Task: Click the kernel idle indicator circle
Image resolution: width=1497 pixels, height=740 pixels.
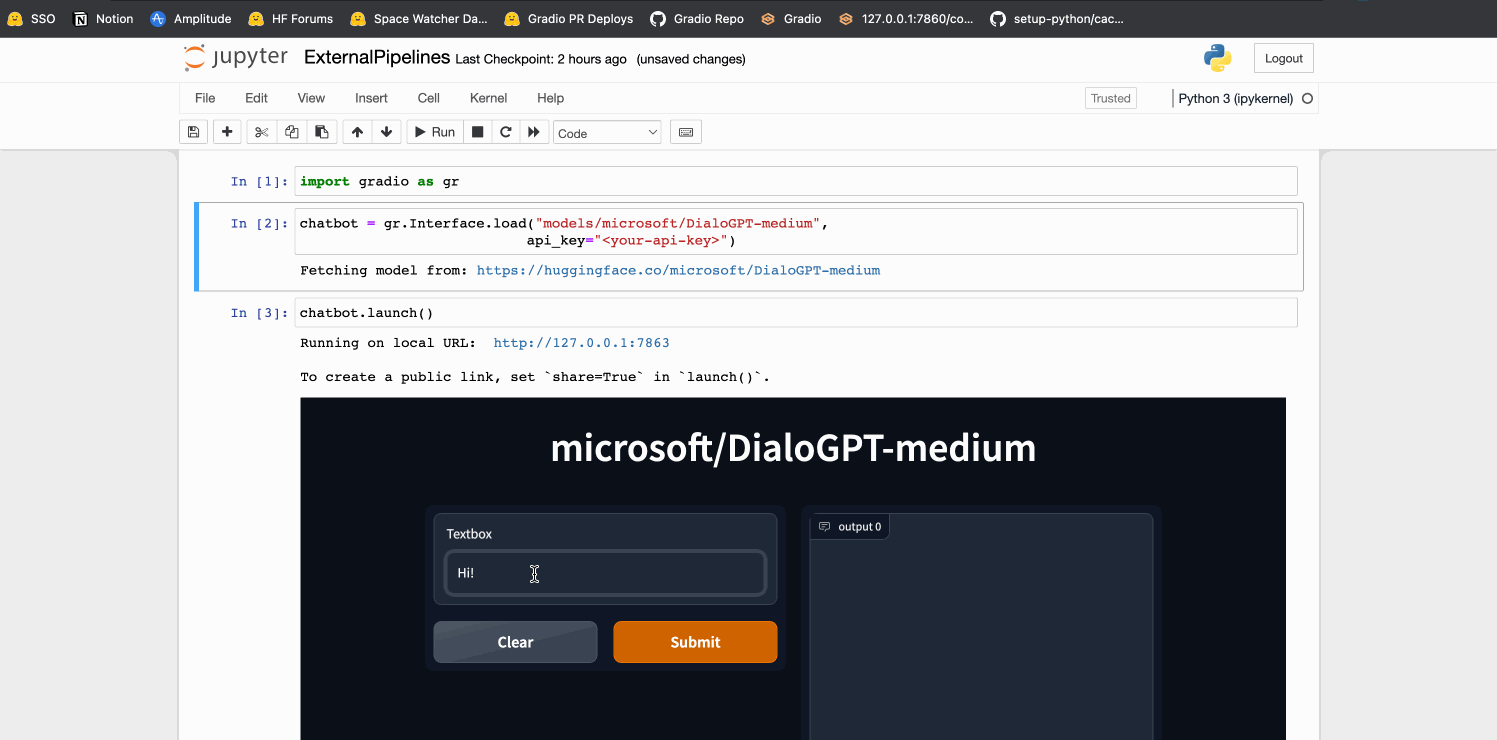Action: (1307, 98)
